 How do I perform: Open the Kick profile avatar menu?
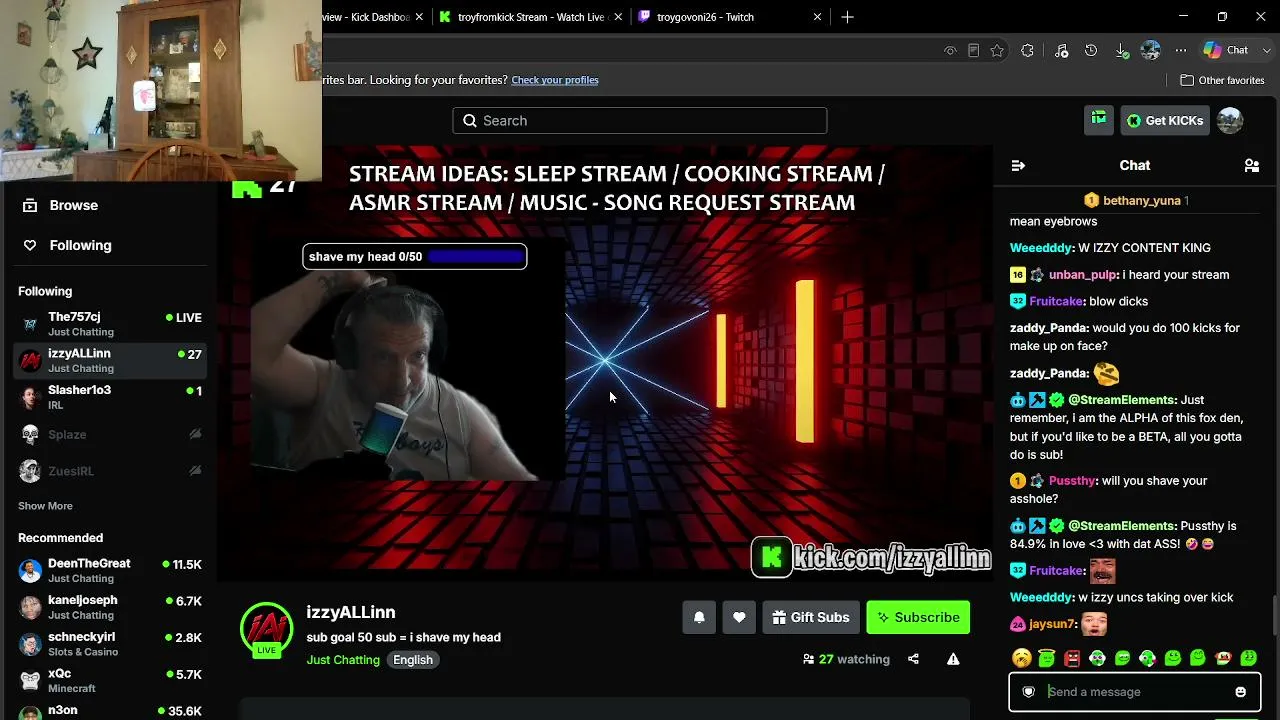tap(1230, 120)
